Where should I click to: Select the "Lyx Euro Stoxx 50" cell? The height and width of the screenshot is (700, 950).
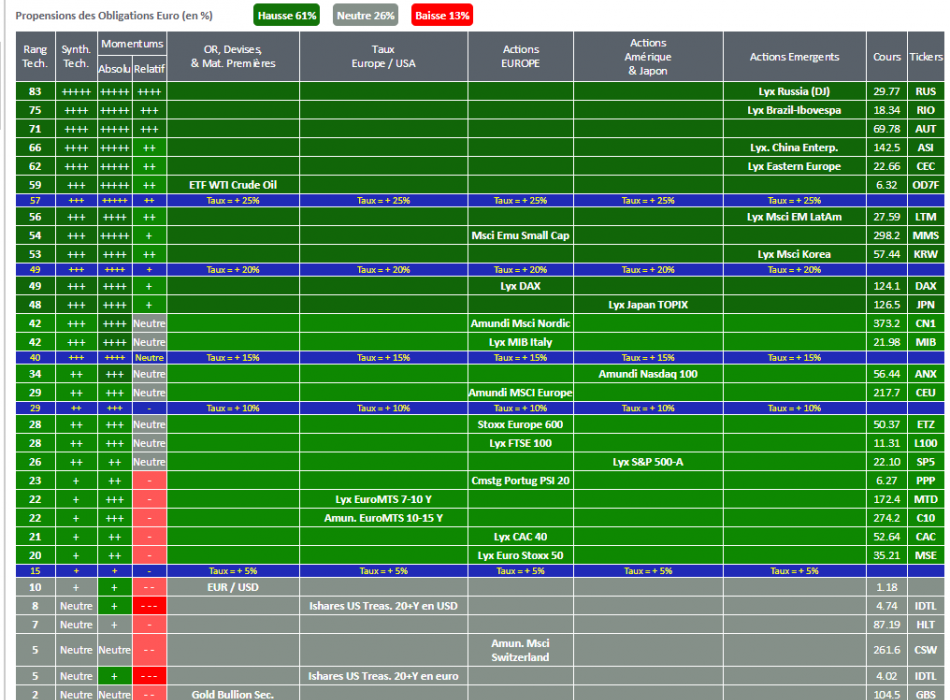[520, 556]
